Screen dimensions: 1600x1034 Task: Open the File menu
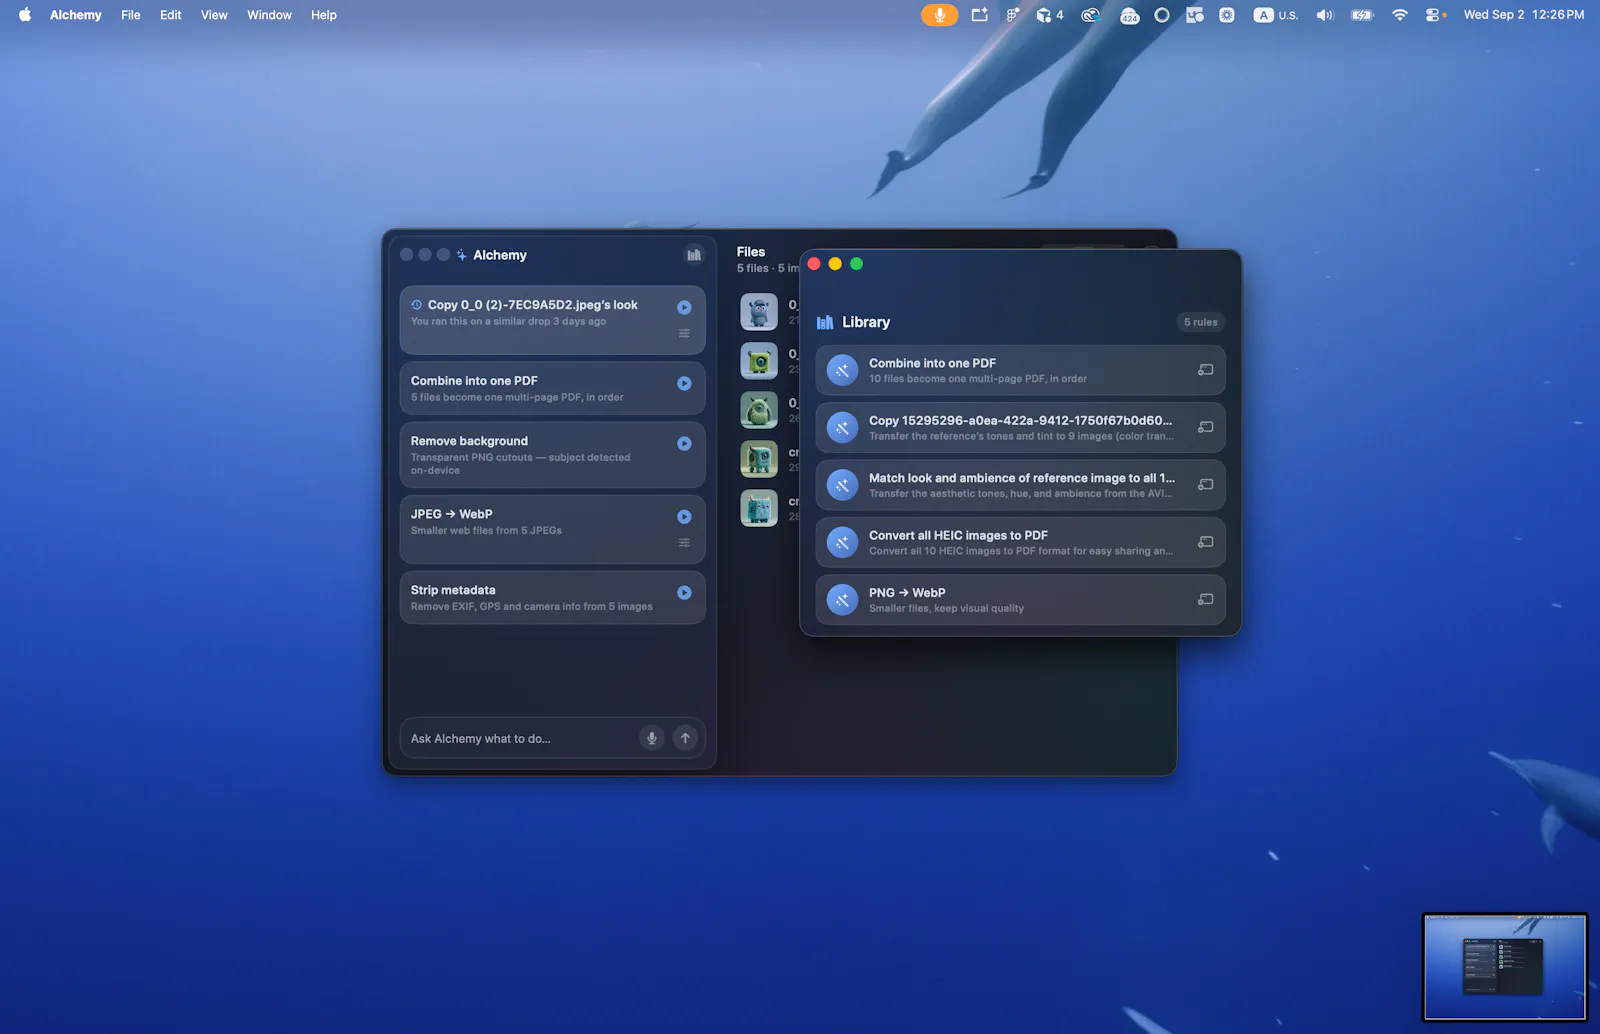coord(131,15)
